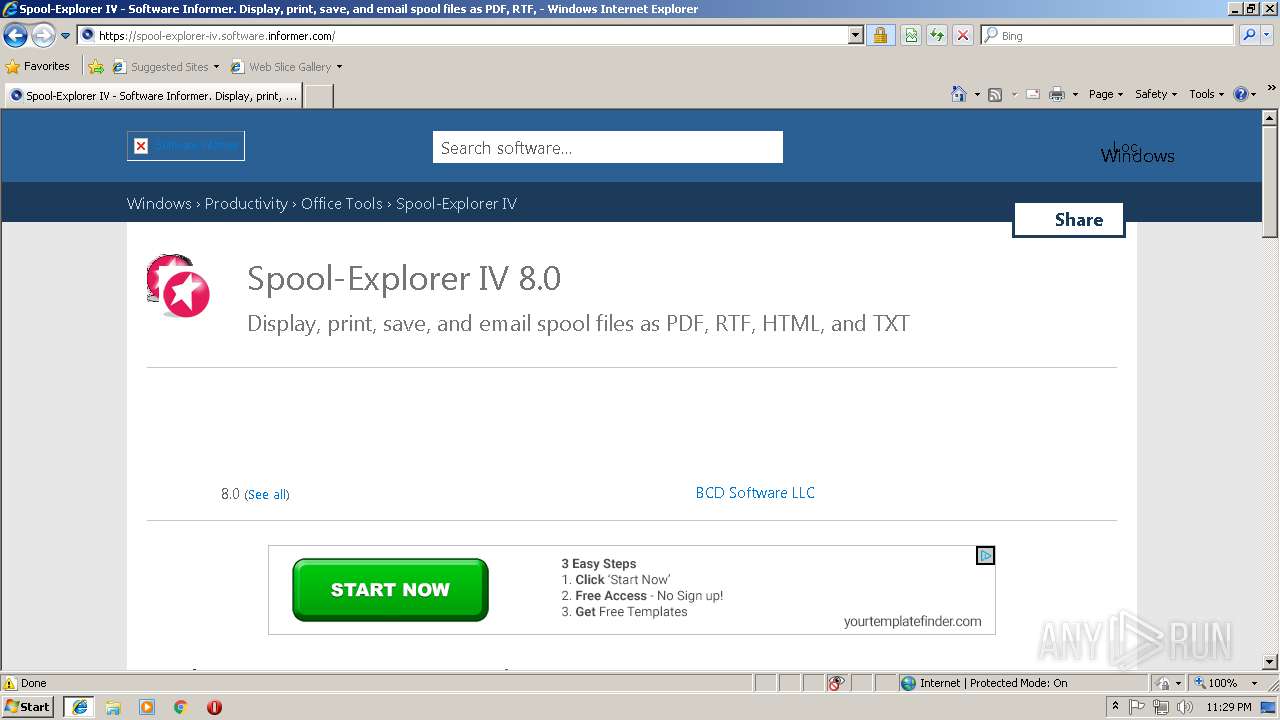Open the Windows Start menu

(28, 707)
